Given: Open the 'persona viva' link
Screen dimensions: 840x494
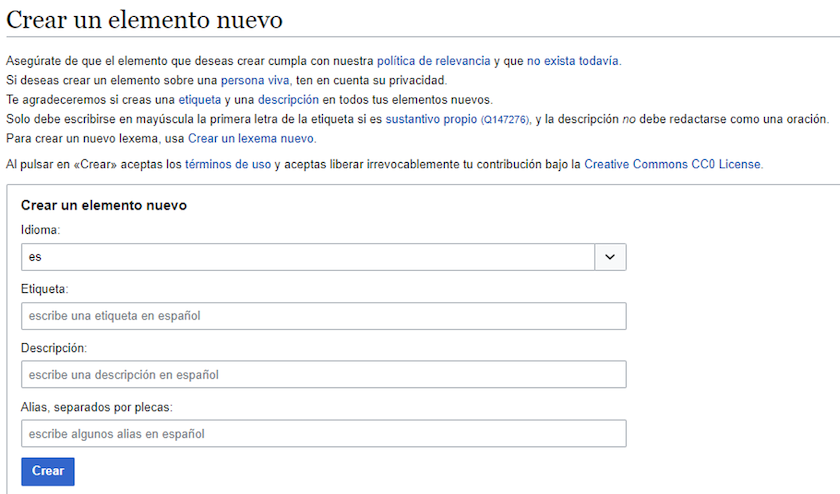Looking at the screenshot, I should (255, 80).
